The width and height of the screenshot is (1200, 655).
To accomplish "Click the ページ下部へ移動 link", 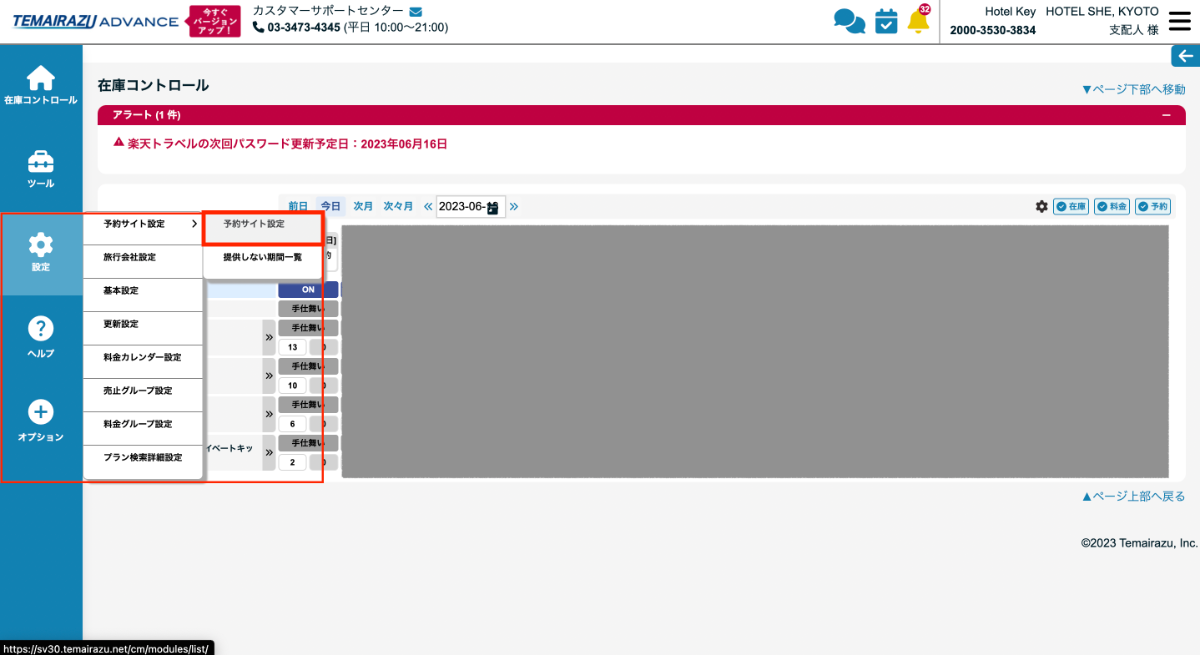I will click(x=1133, y=89).
